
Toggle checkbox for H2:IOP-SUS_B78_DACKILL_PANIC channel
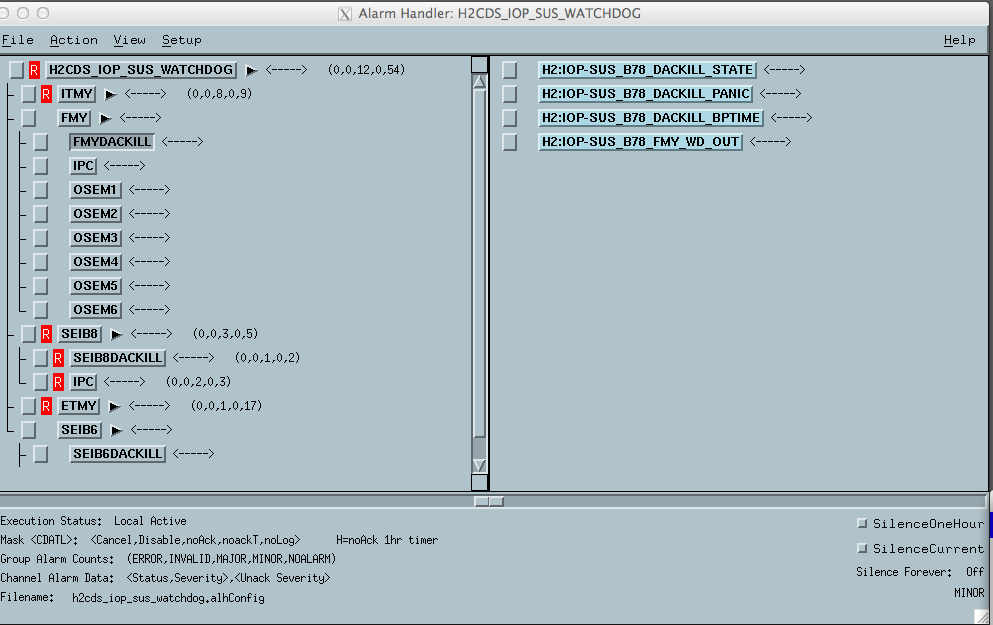click(510, 94)
